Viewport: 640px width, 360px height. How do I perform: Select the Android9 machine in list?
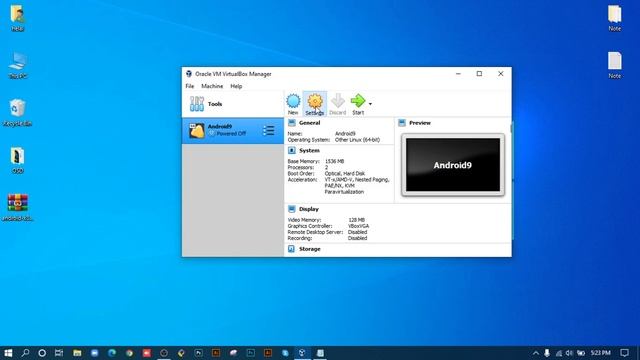pyautogui.click(x=233, y=131)
